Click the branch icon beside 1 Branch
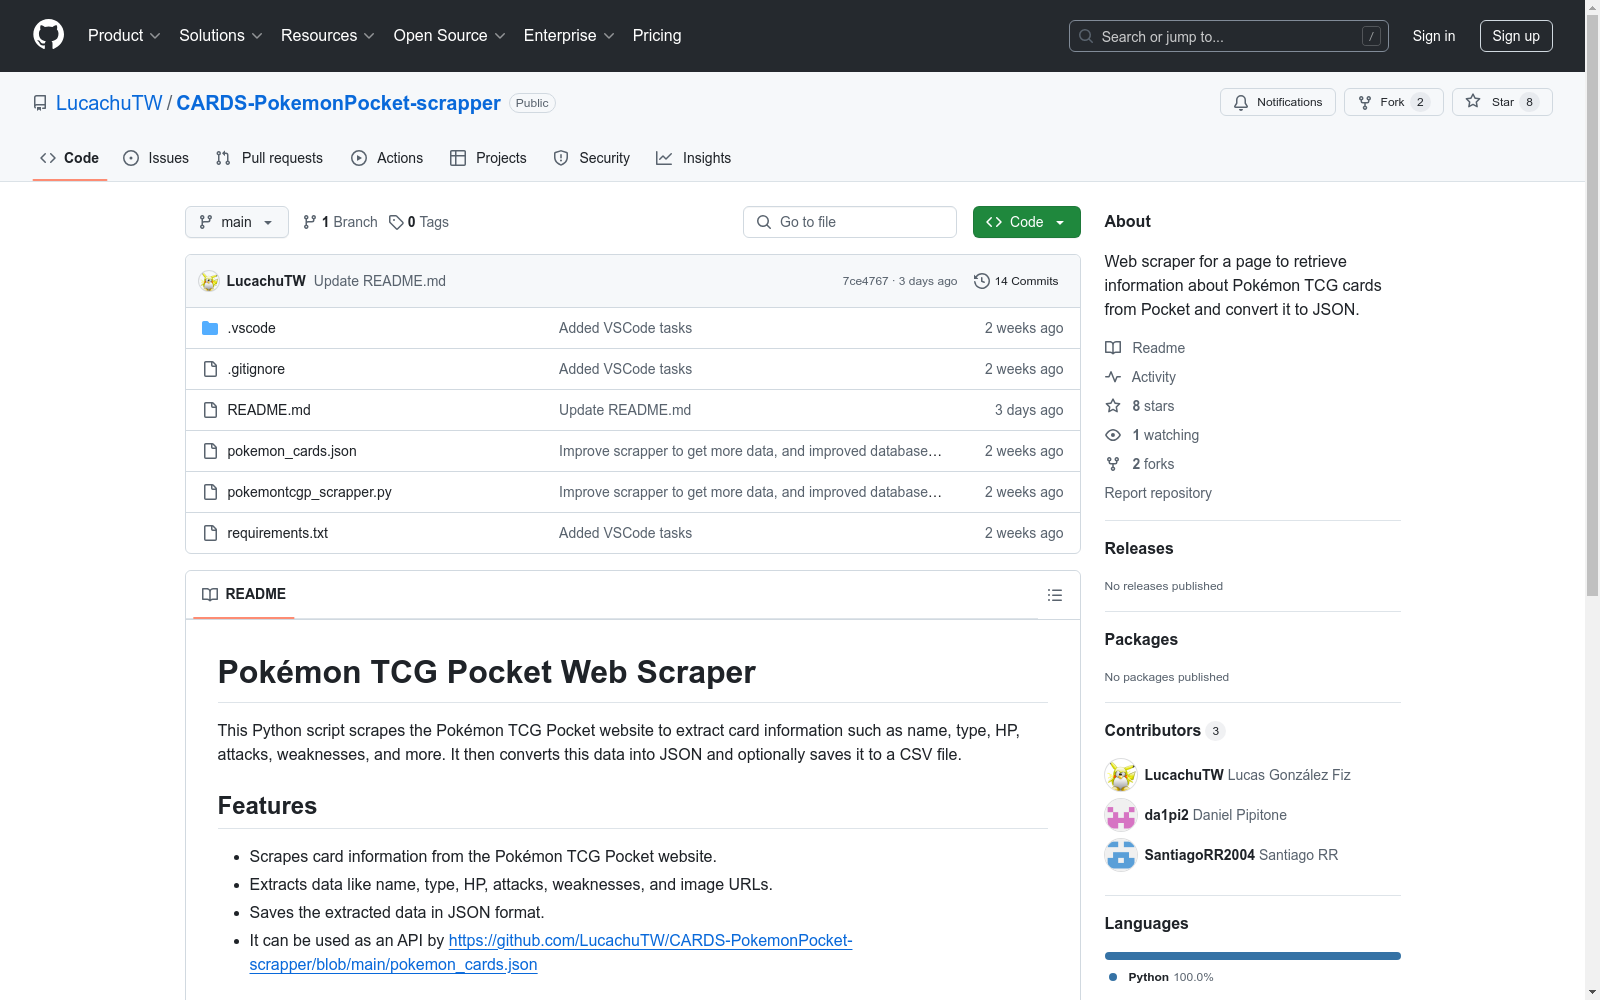Screen dimensions: 1600x1000 [310, 222]
